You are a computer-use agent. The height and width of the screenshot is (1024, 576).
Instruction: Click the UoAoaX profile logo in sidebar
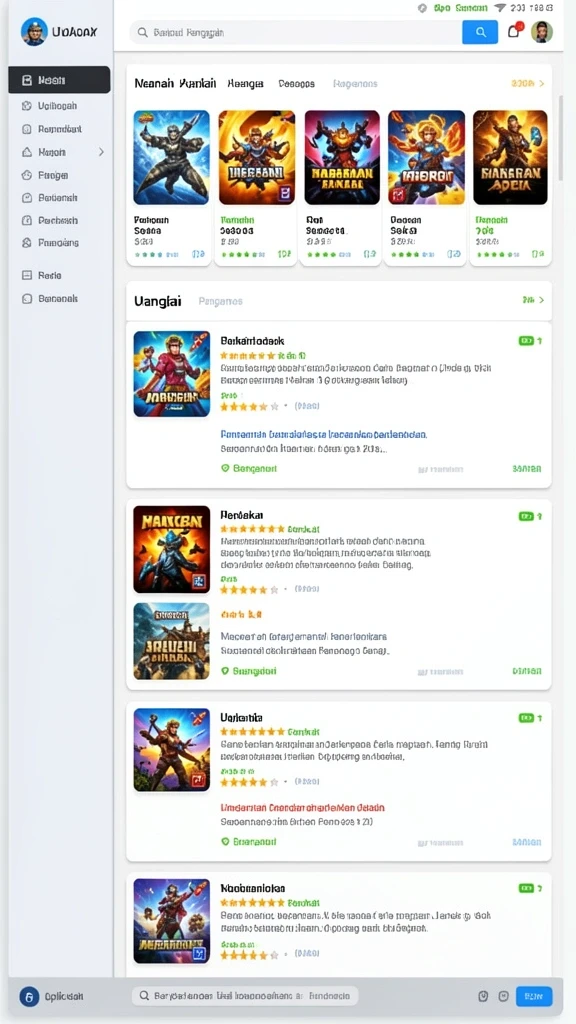[34, 31]
